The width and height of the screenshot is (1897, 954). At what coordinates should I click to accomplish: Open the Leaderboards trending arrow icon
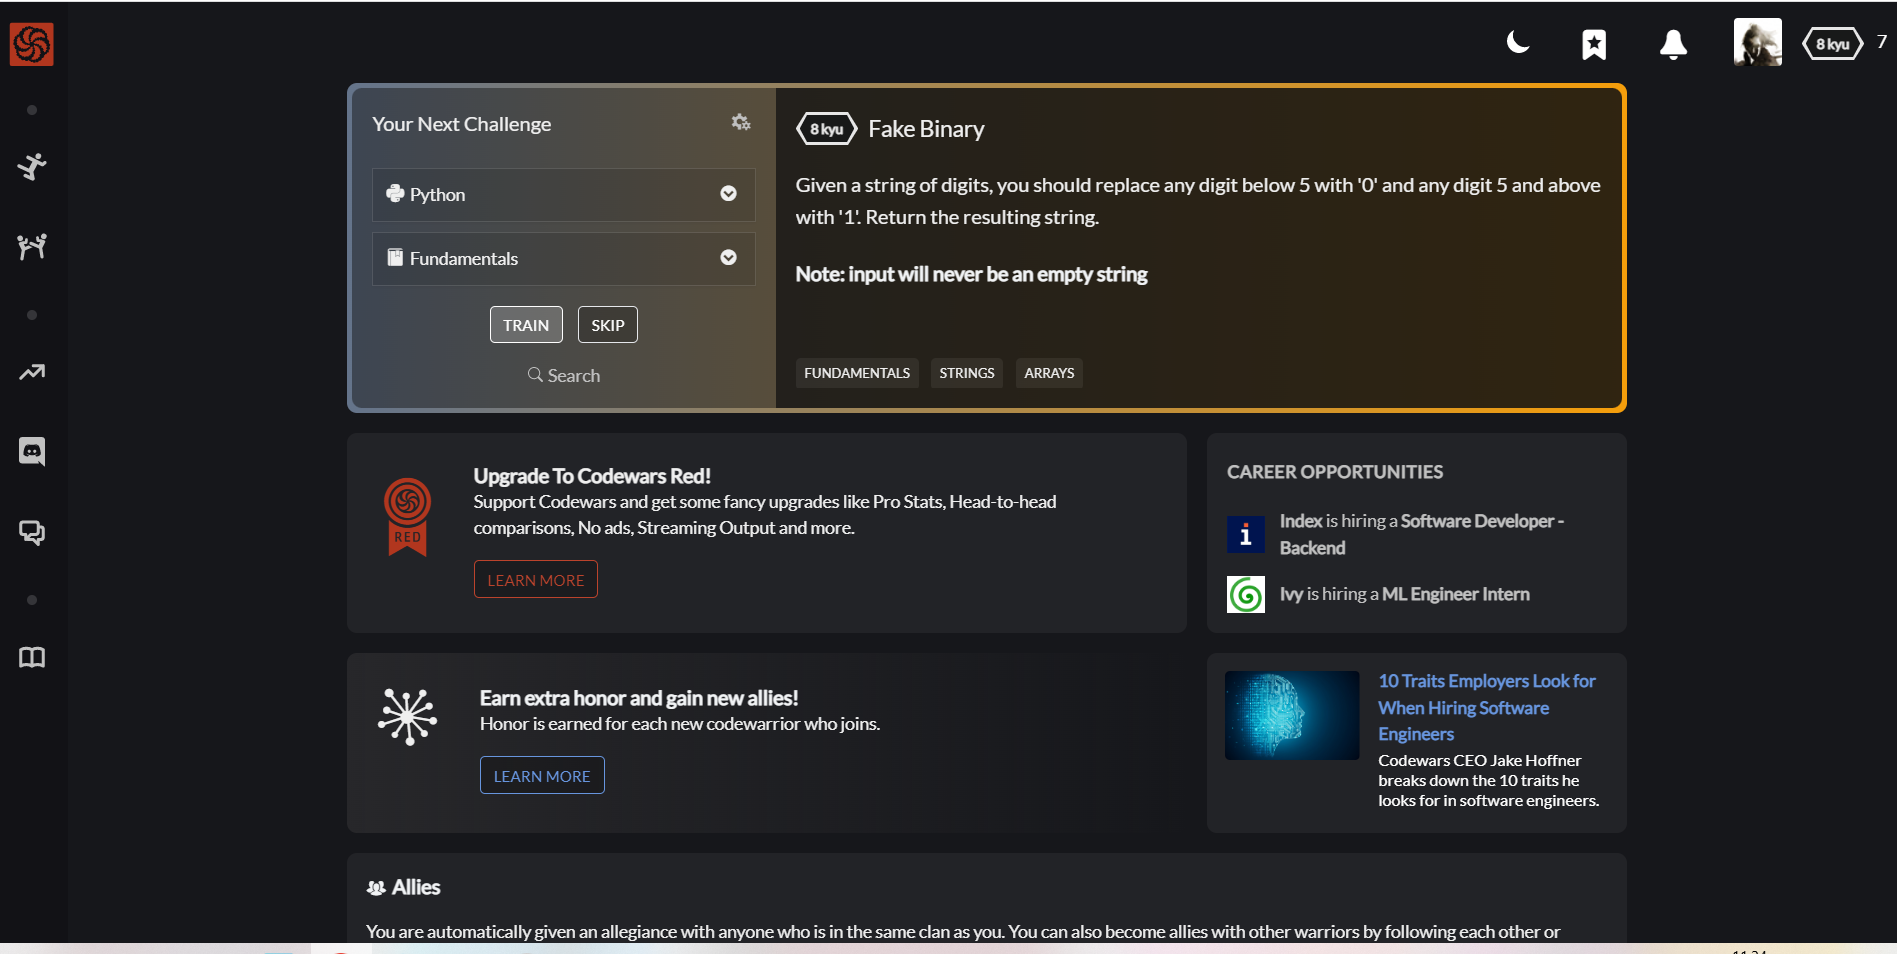coord(32,372)
